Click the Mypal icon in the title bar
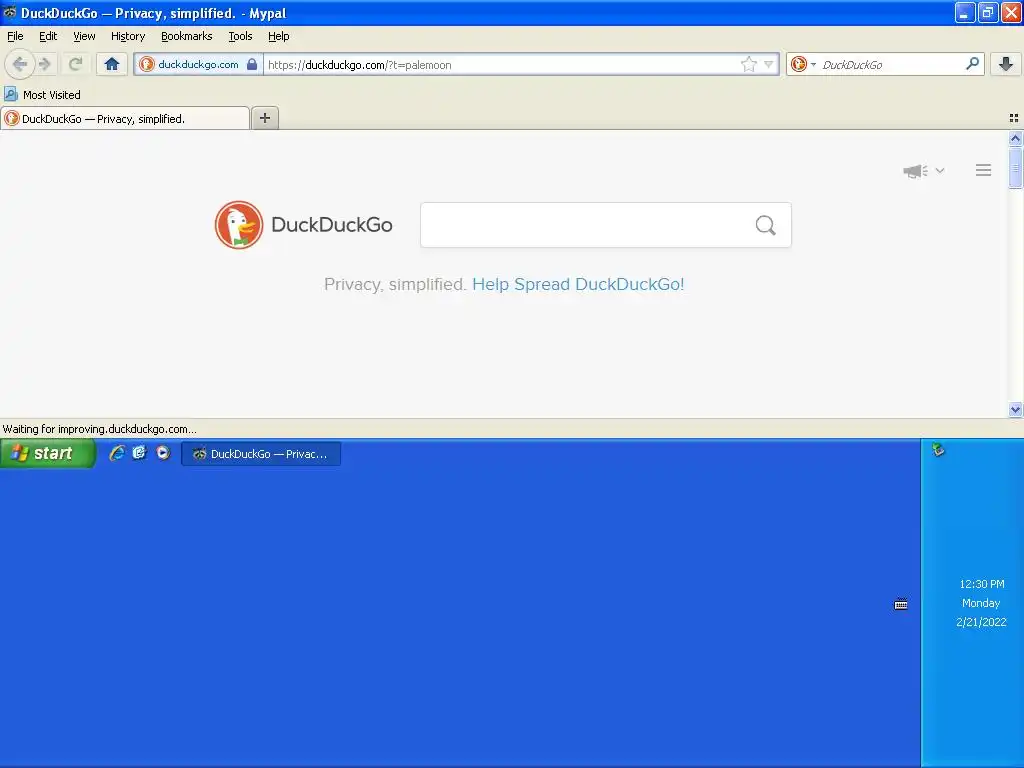Screen dimensions: 1024x768 [9, 12]
